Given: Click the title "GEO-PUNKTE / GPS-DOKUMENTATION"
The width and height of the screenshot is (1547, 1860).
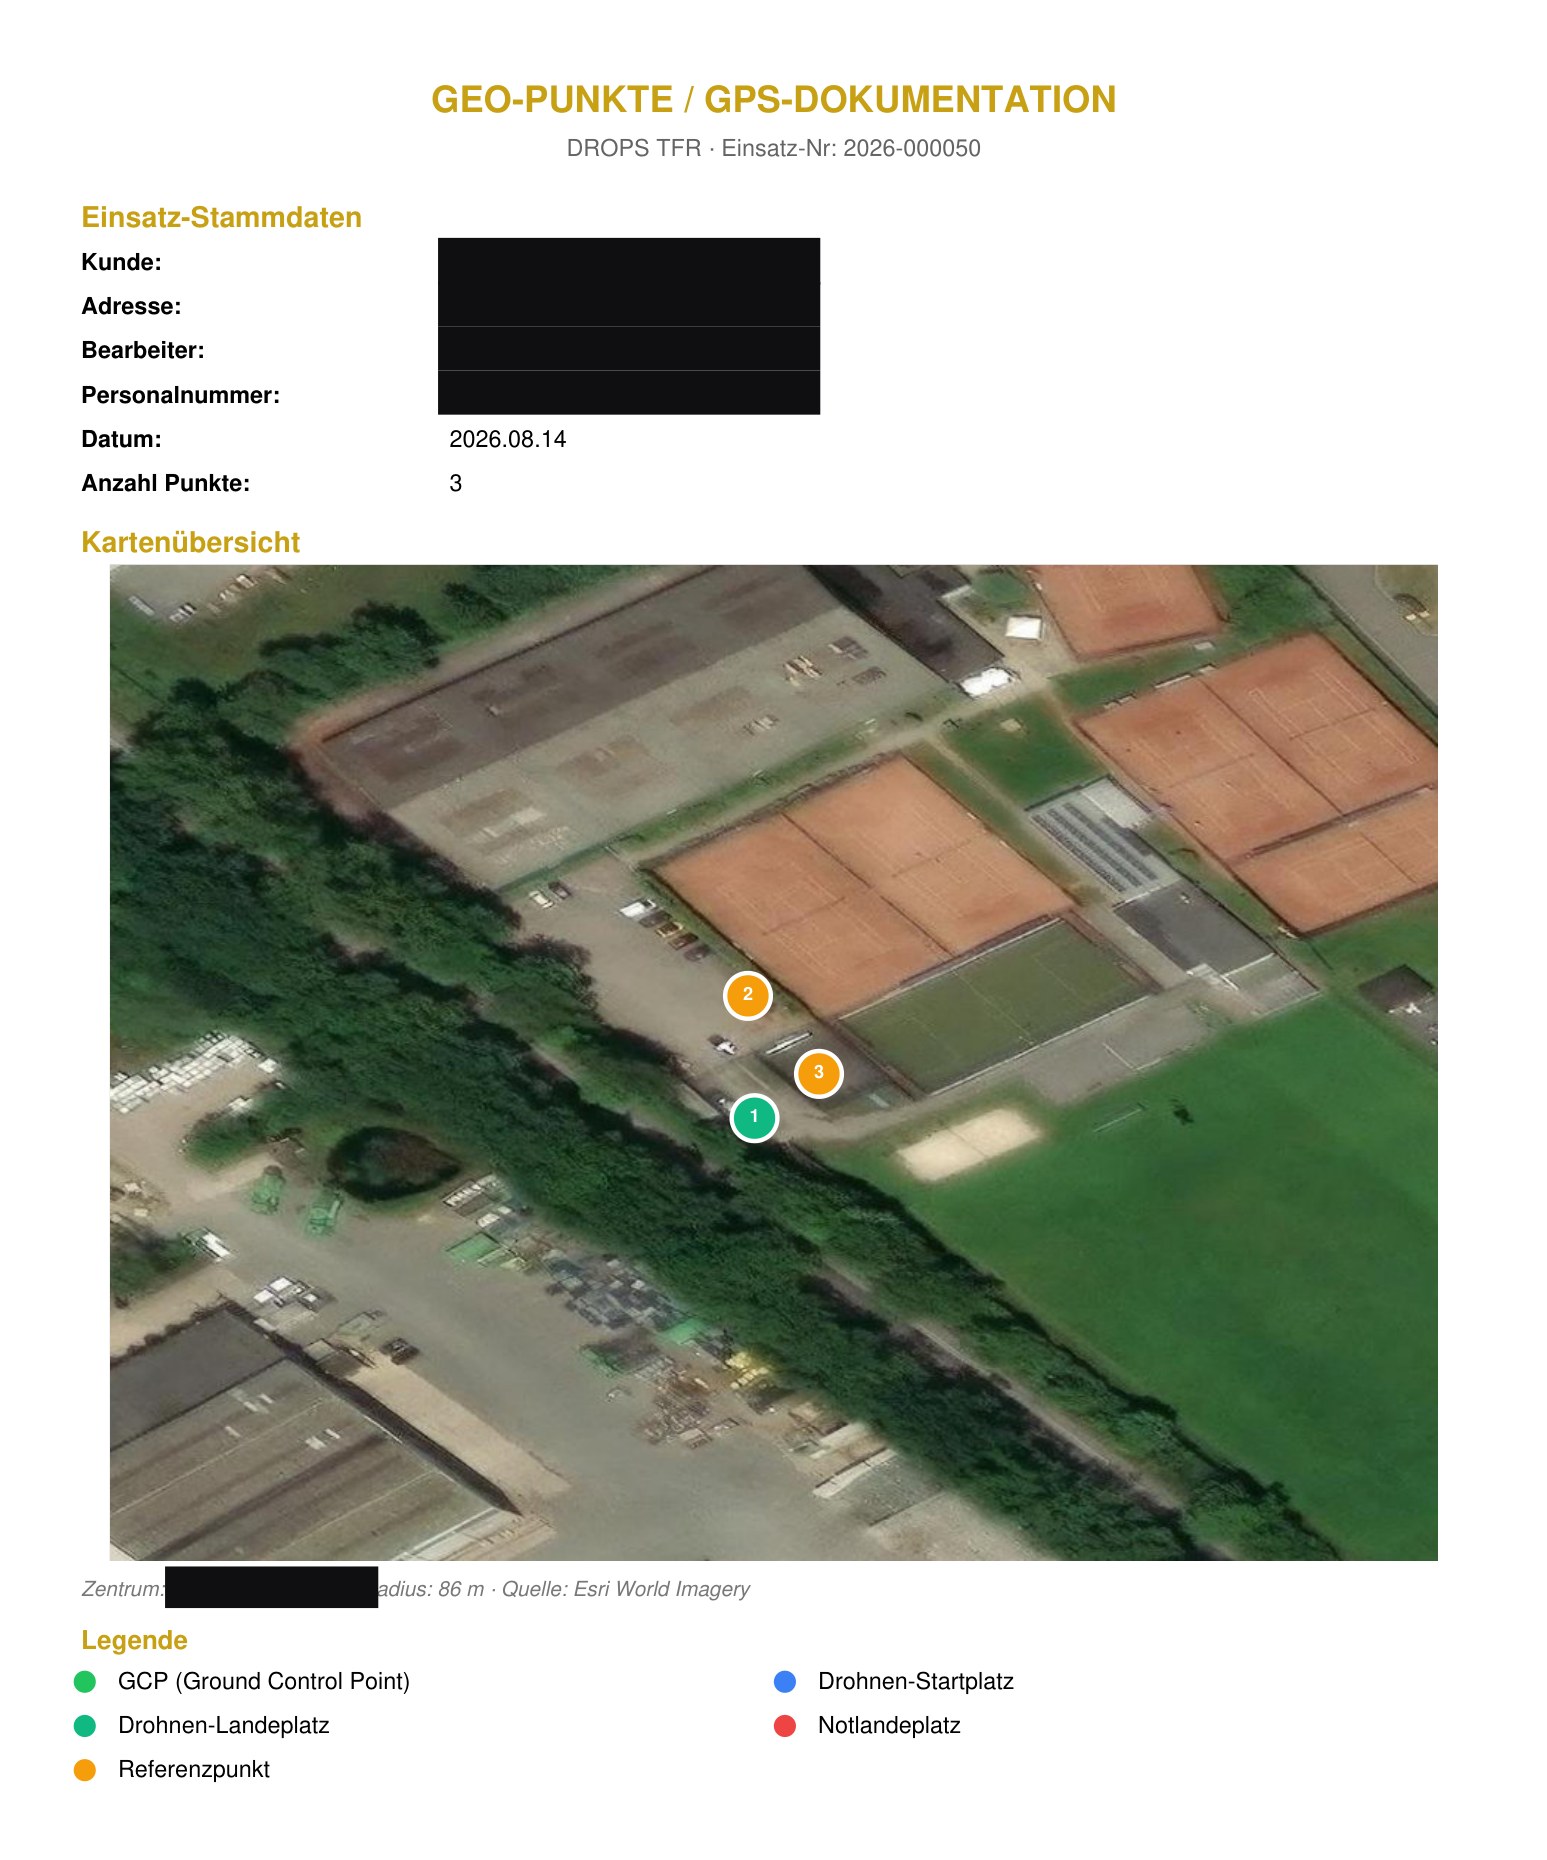Looking at the screenshot, I should point(774,100).
